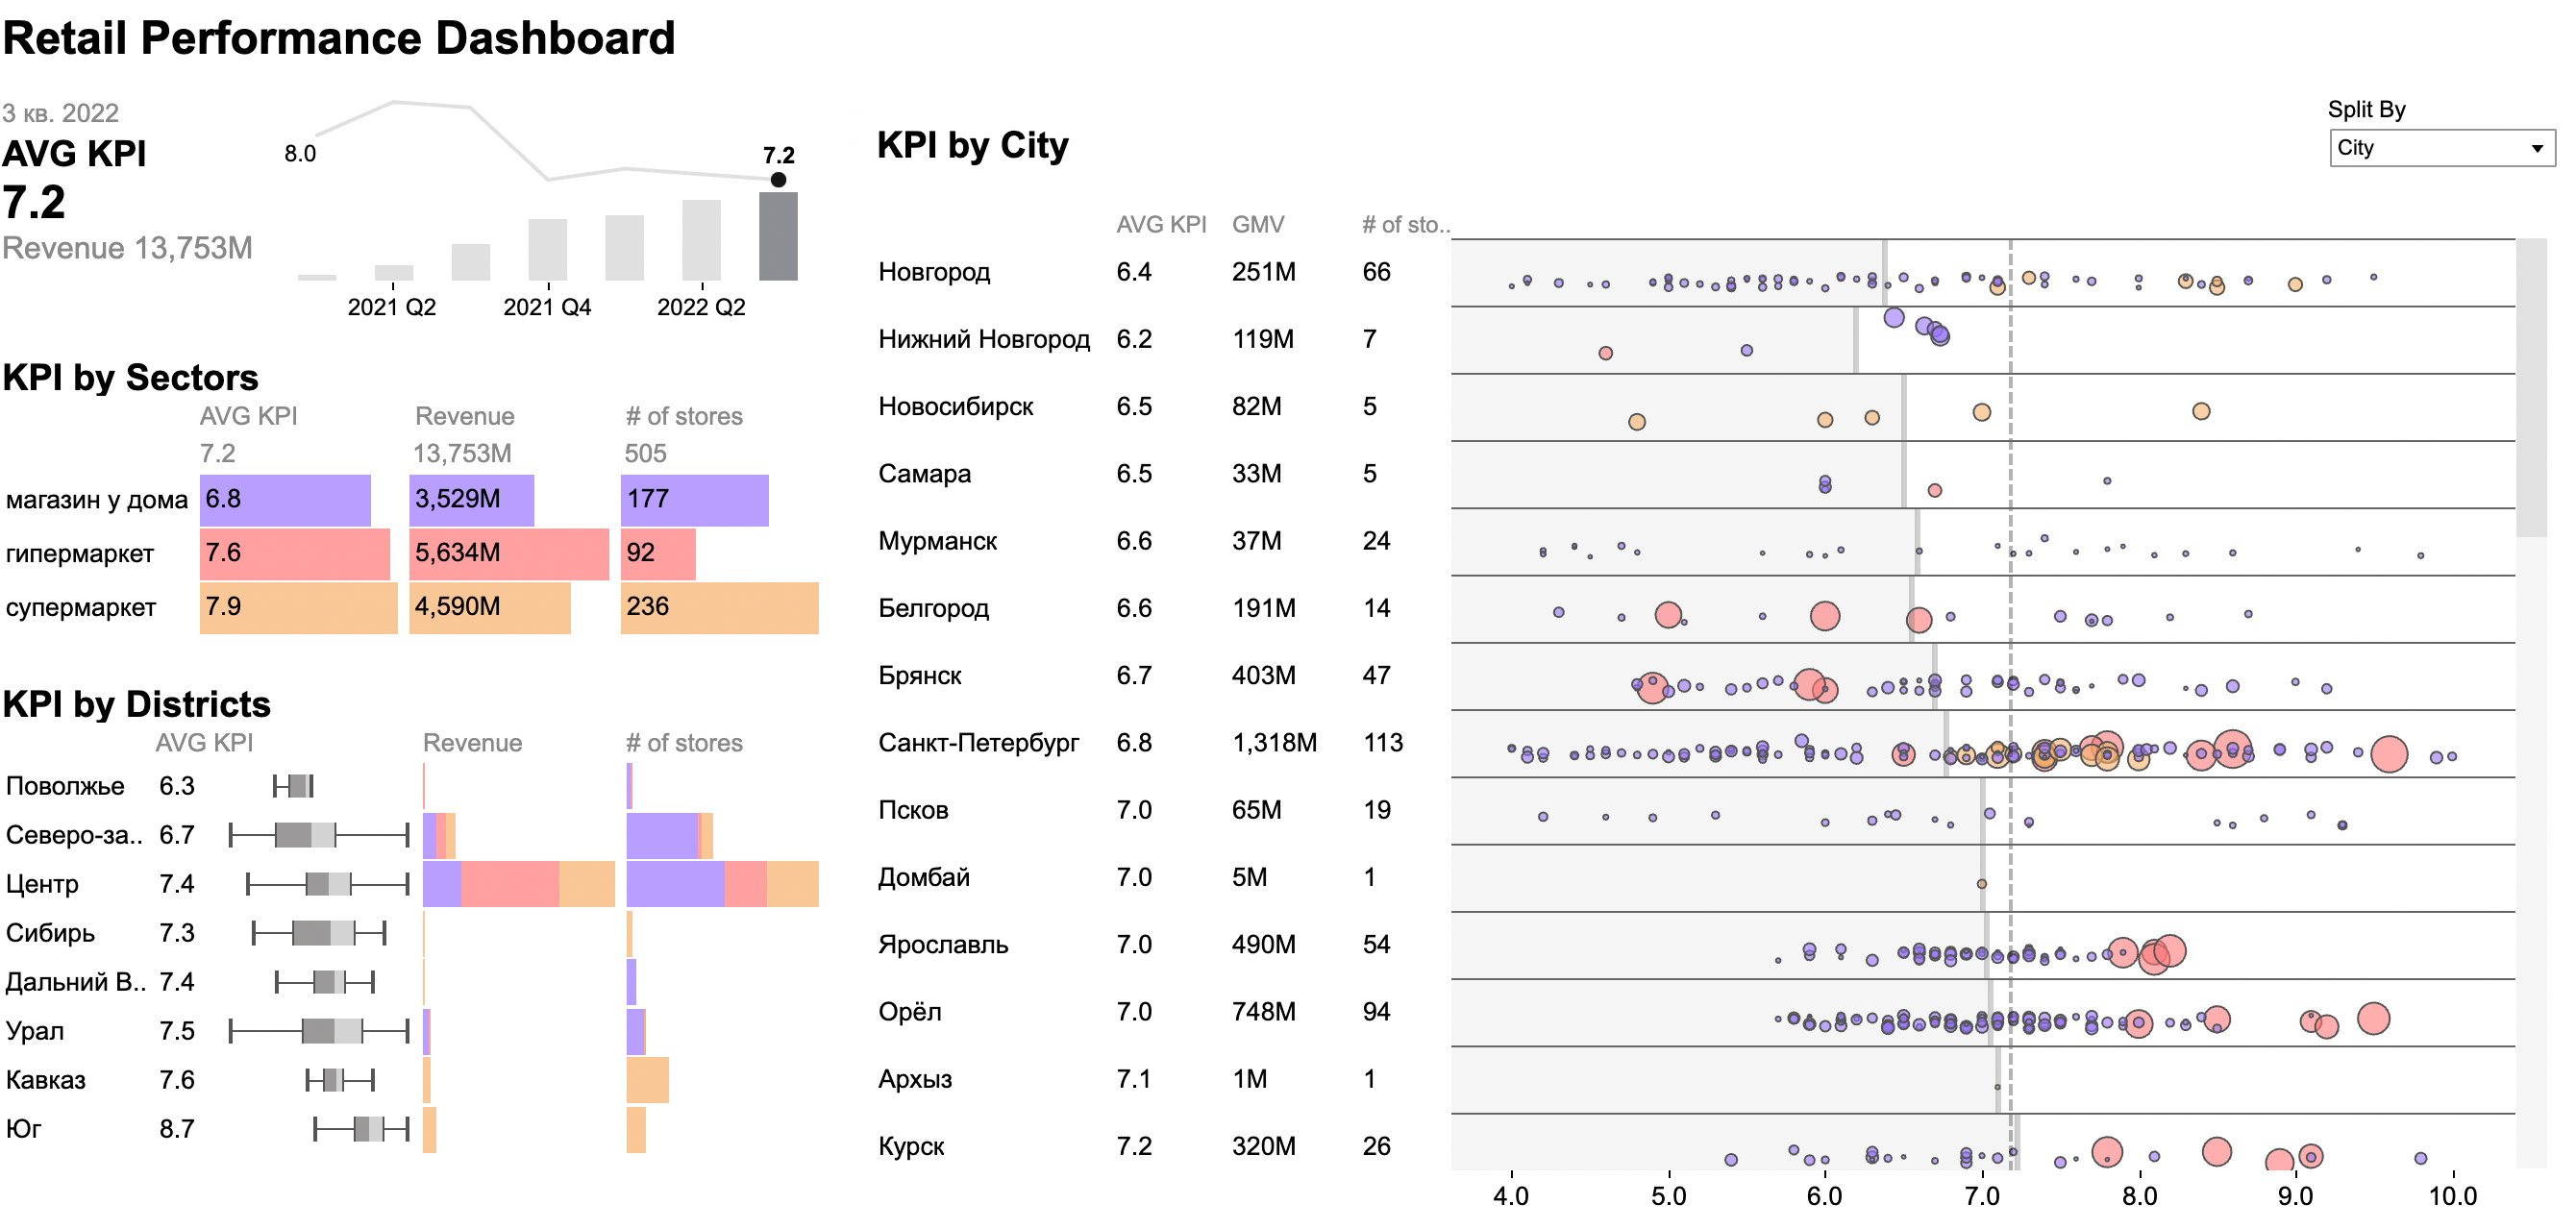
Task: Select the 7.2 dot marker on the KPI line
Action: click(778, 180)
